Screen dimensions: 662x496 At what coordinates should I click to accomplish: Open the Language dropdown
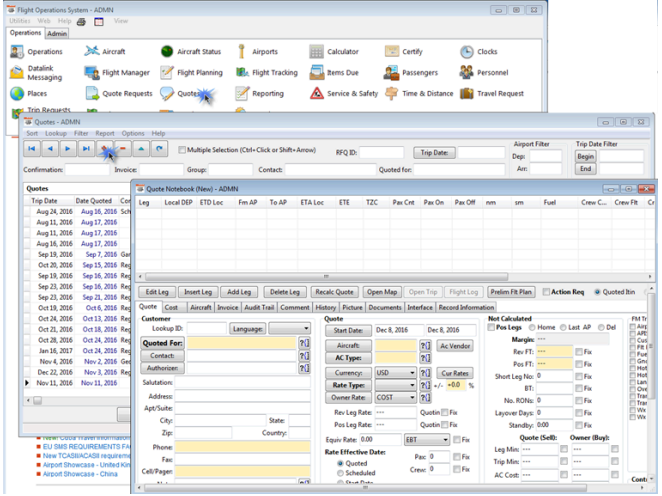289,328
